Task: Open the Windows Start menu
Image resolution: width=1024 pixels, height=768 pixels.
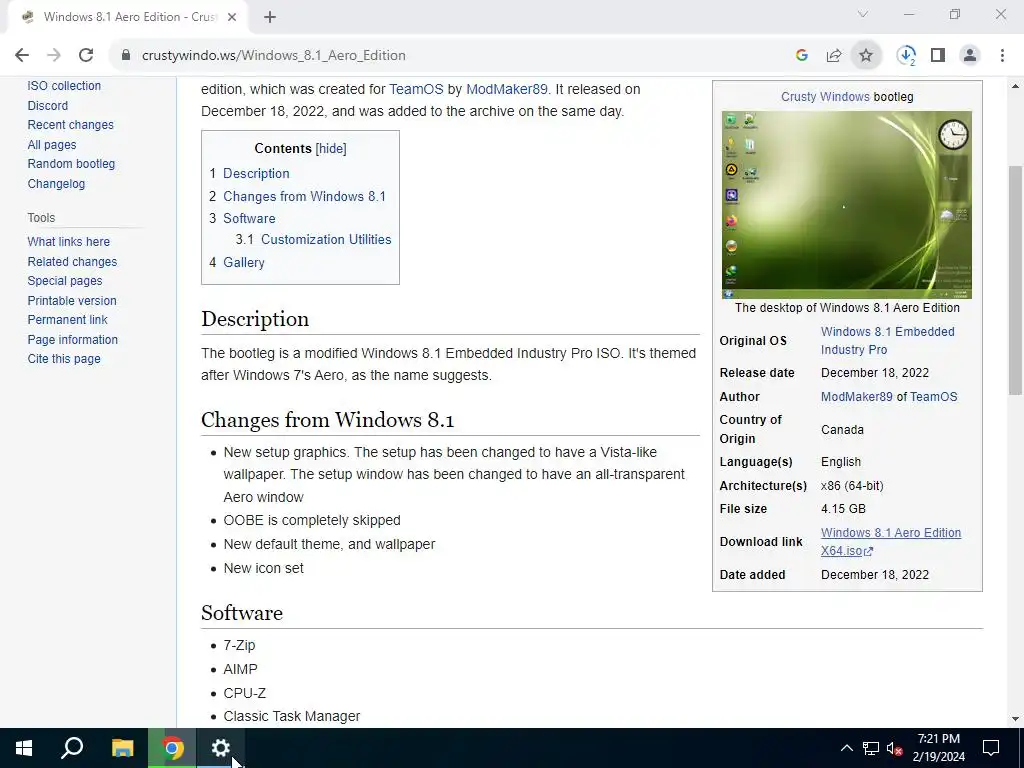Action: [24, 748]
